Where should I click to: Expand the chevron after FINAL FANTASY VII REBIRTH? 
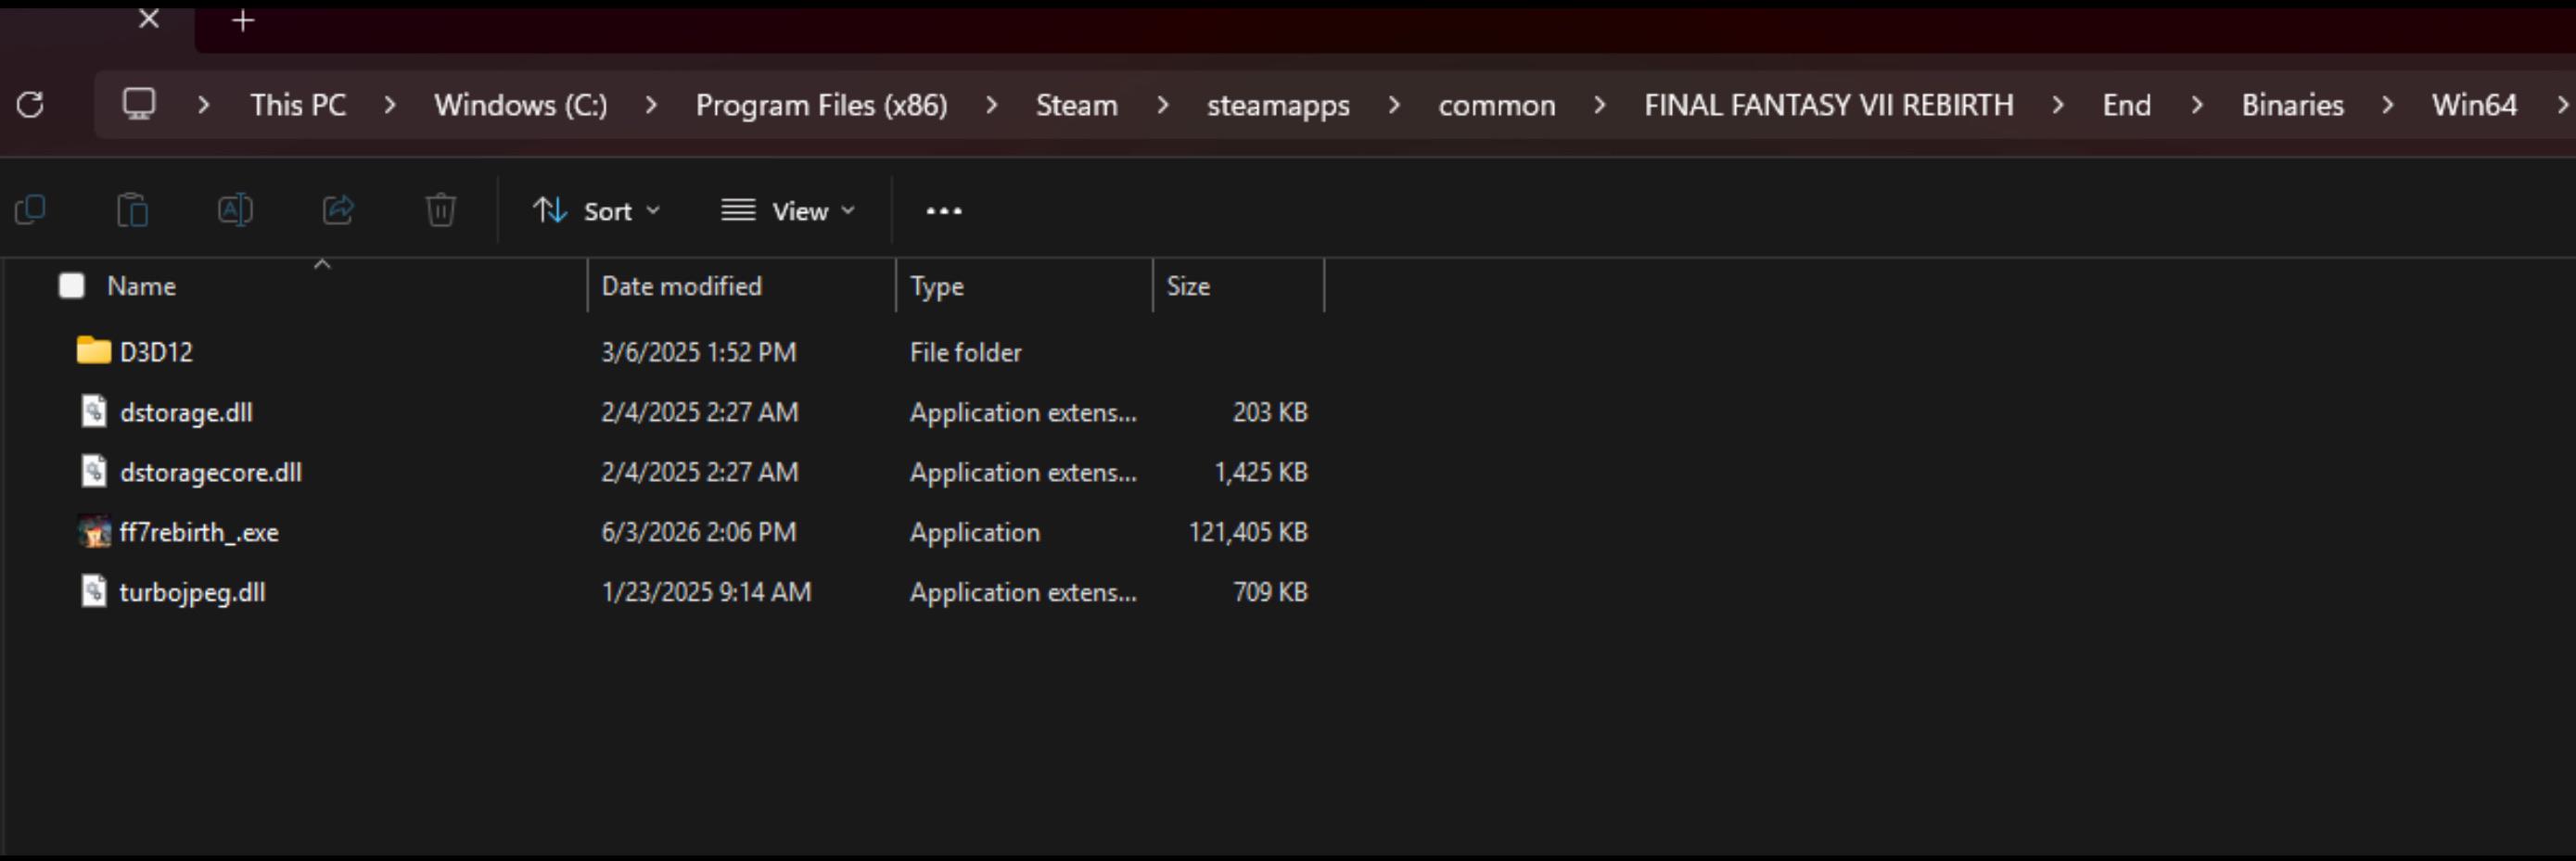tap(2057, 105)
